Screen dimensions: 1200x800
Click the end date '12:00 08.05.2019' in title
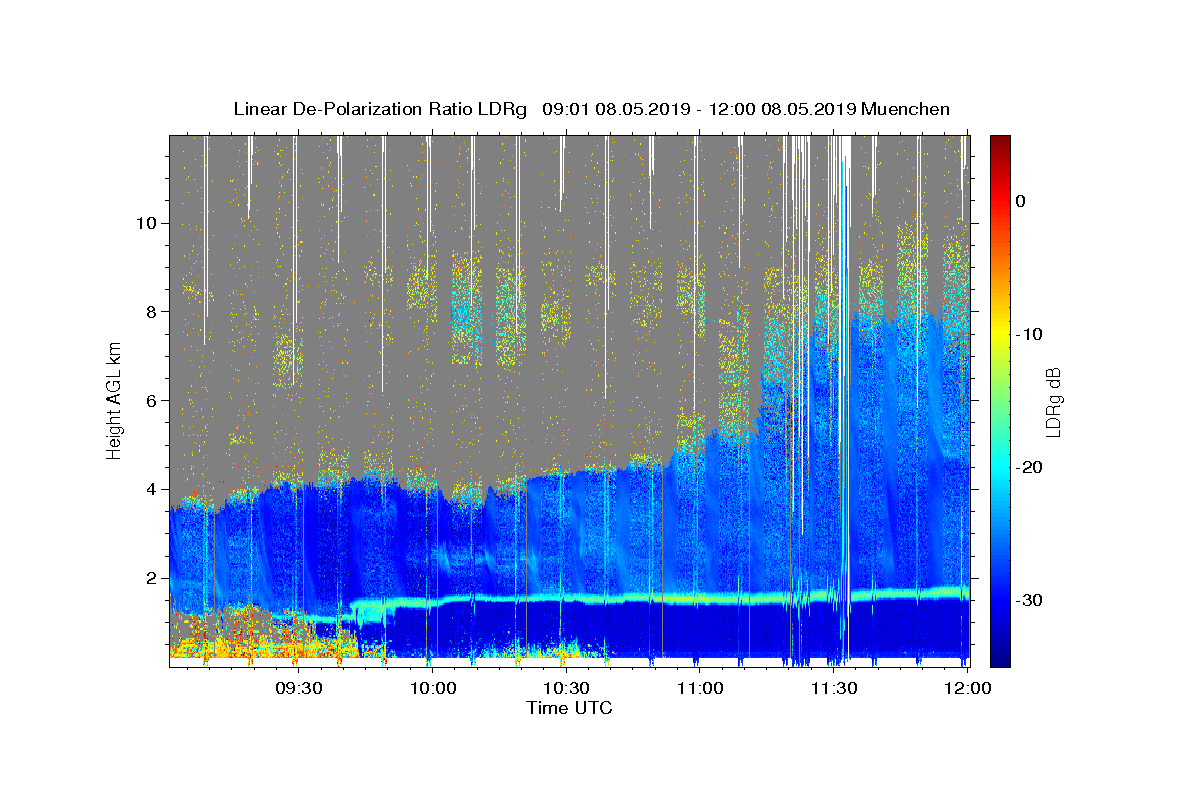pyautogui.click(x=782, y=109)
